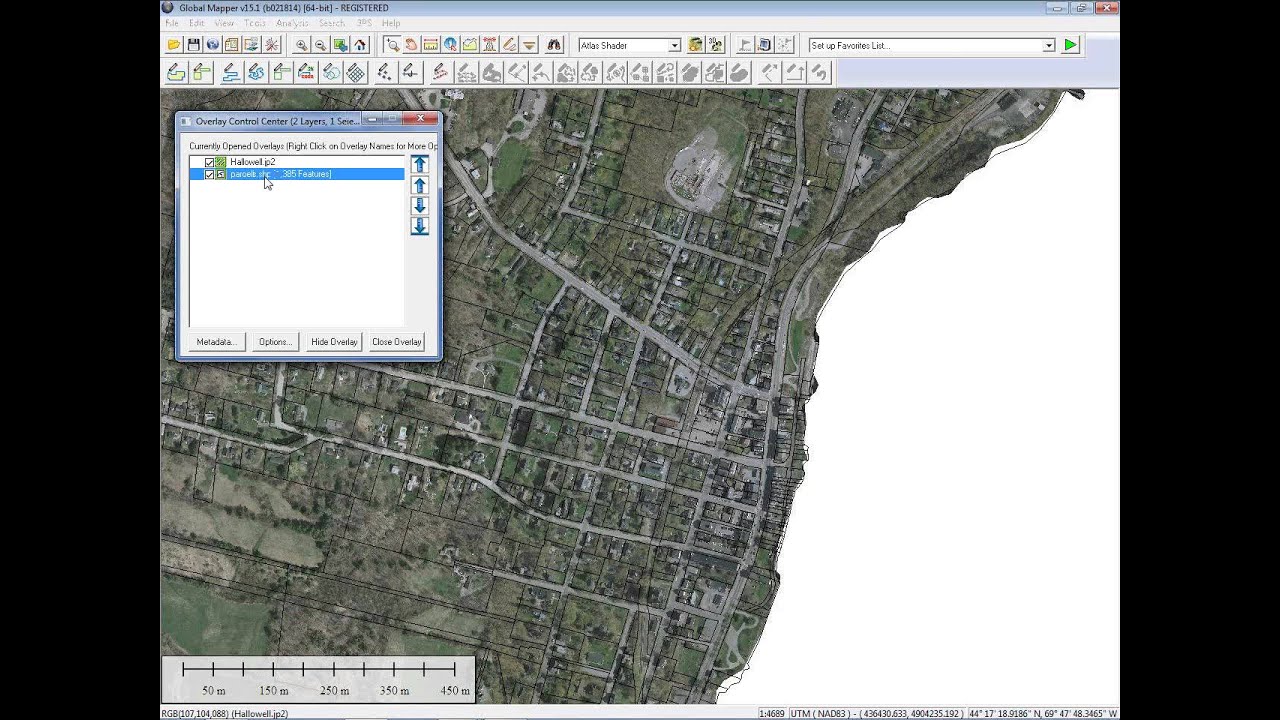
Task: Move overlay to bottom with last arrow
Action: point(420,227)
